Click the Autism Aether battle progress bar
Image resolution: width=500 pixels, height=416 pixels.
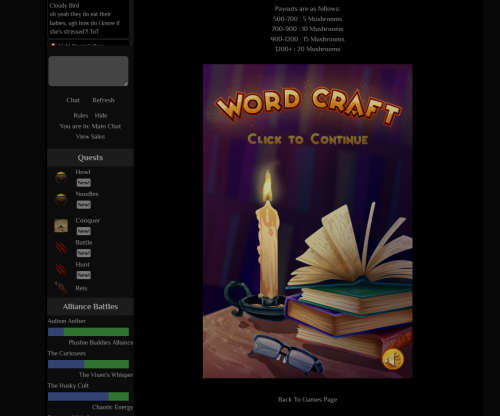88,332
